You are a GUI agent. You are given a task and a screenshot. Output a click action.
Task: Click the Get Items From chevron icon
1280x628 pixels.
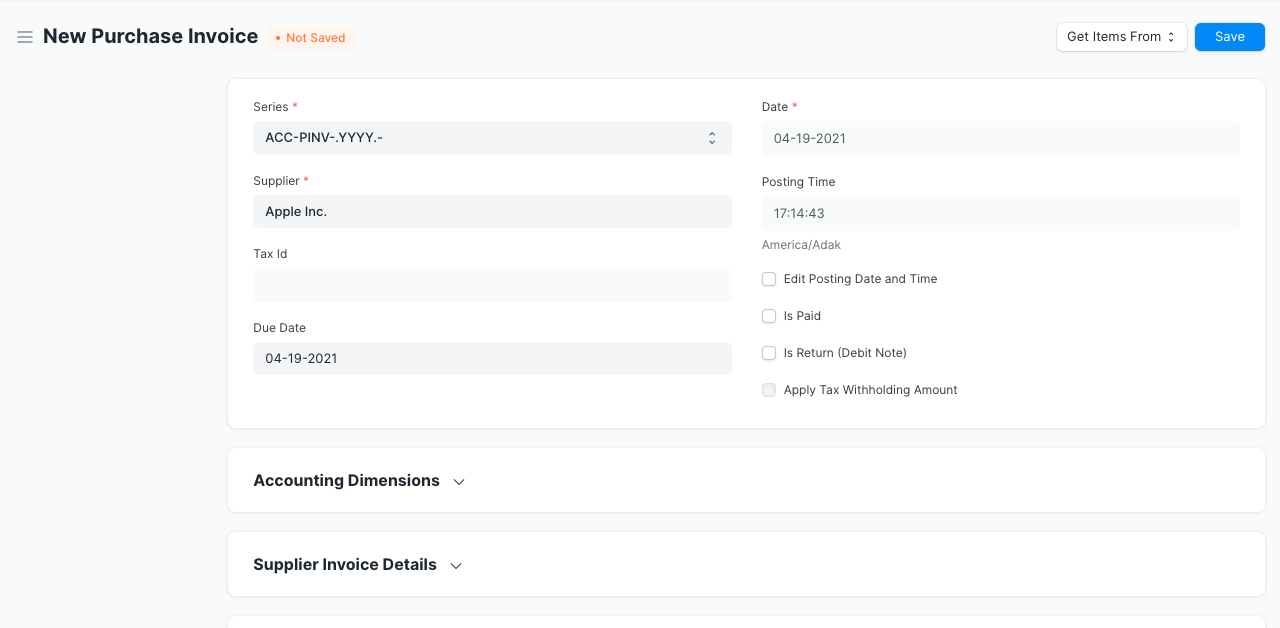(1172, 36)
